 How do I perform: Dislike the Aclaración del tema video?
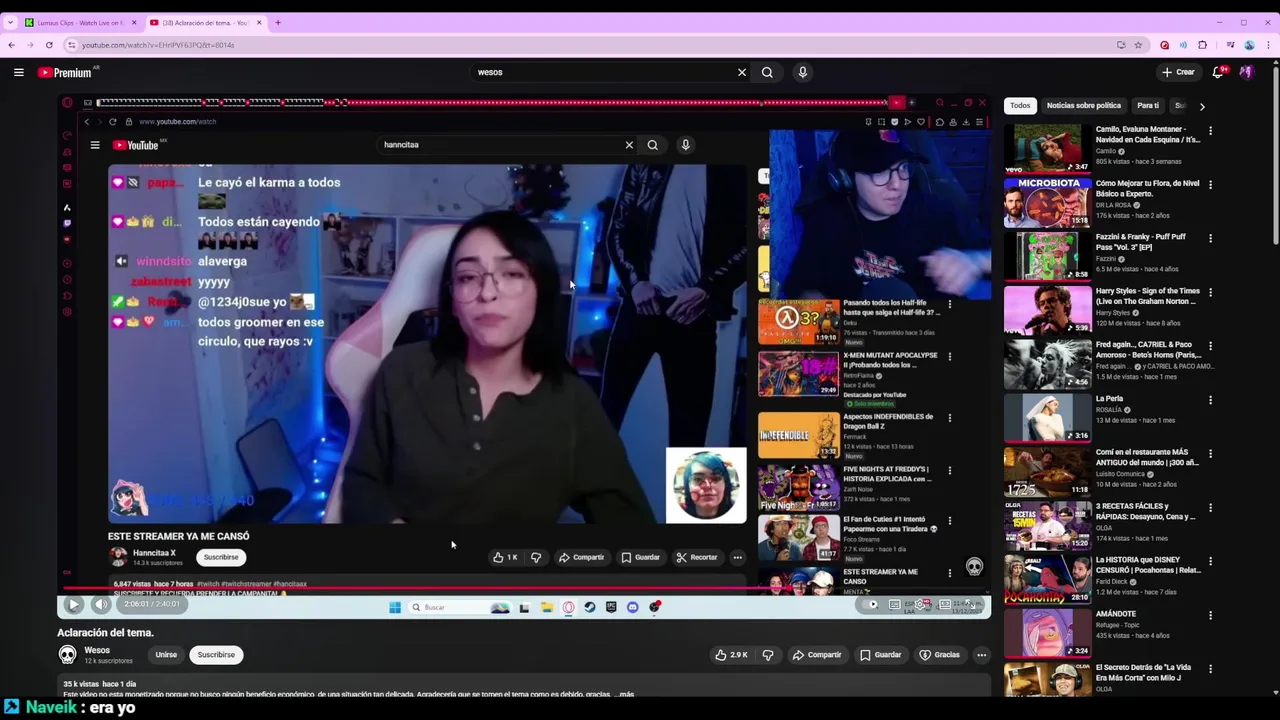pyautogui.click(x=768, y=655)
